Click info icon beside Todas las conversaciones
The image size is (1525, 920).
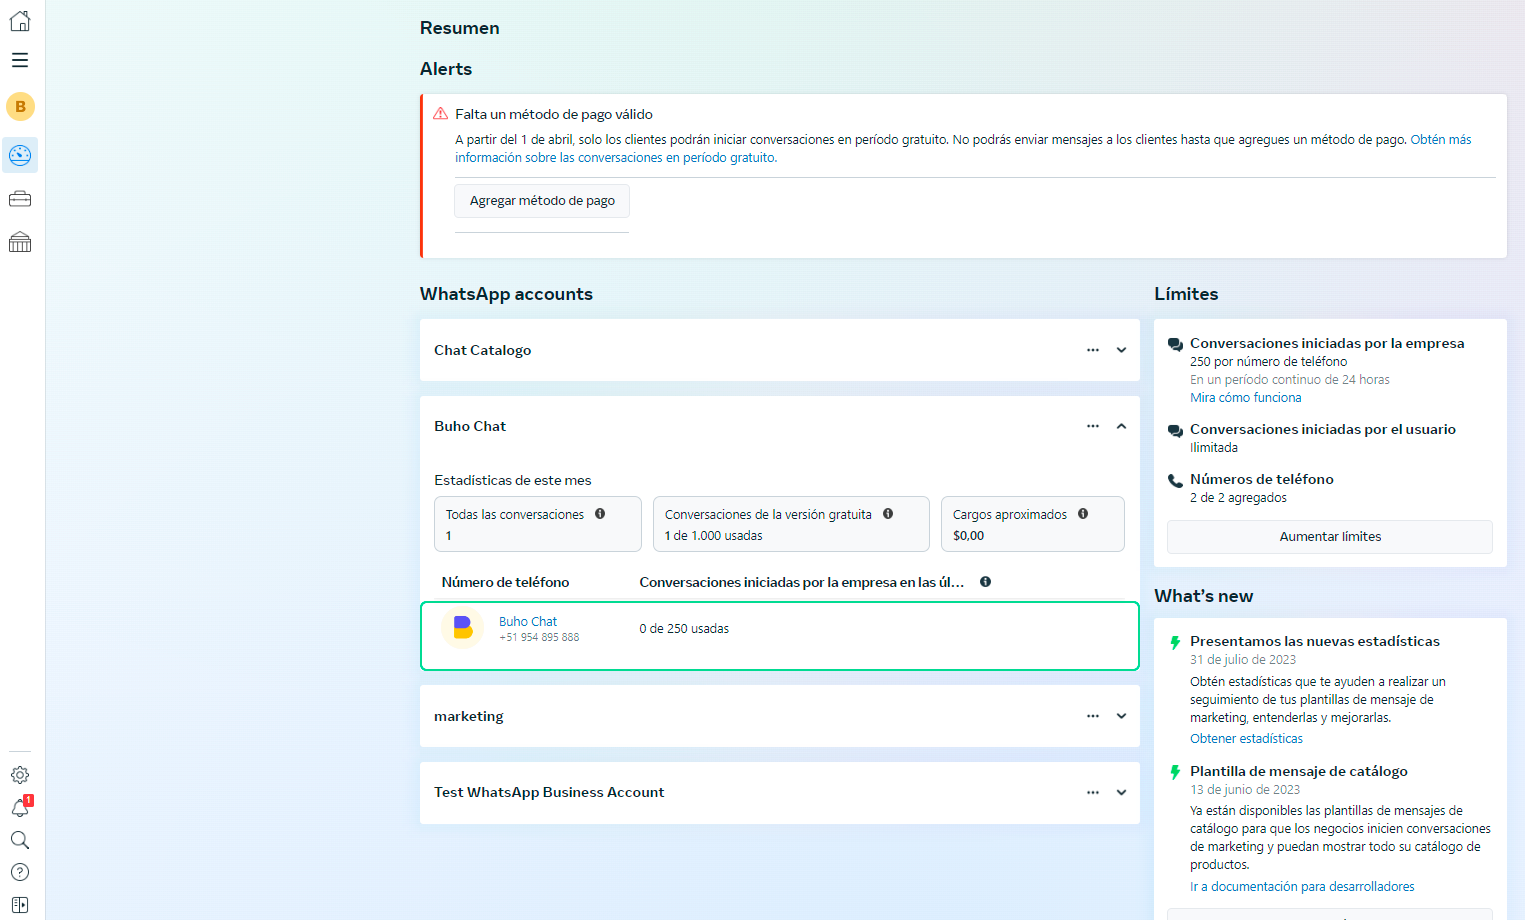point(600,514)
